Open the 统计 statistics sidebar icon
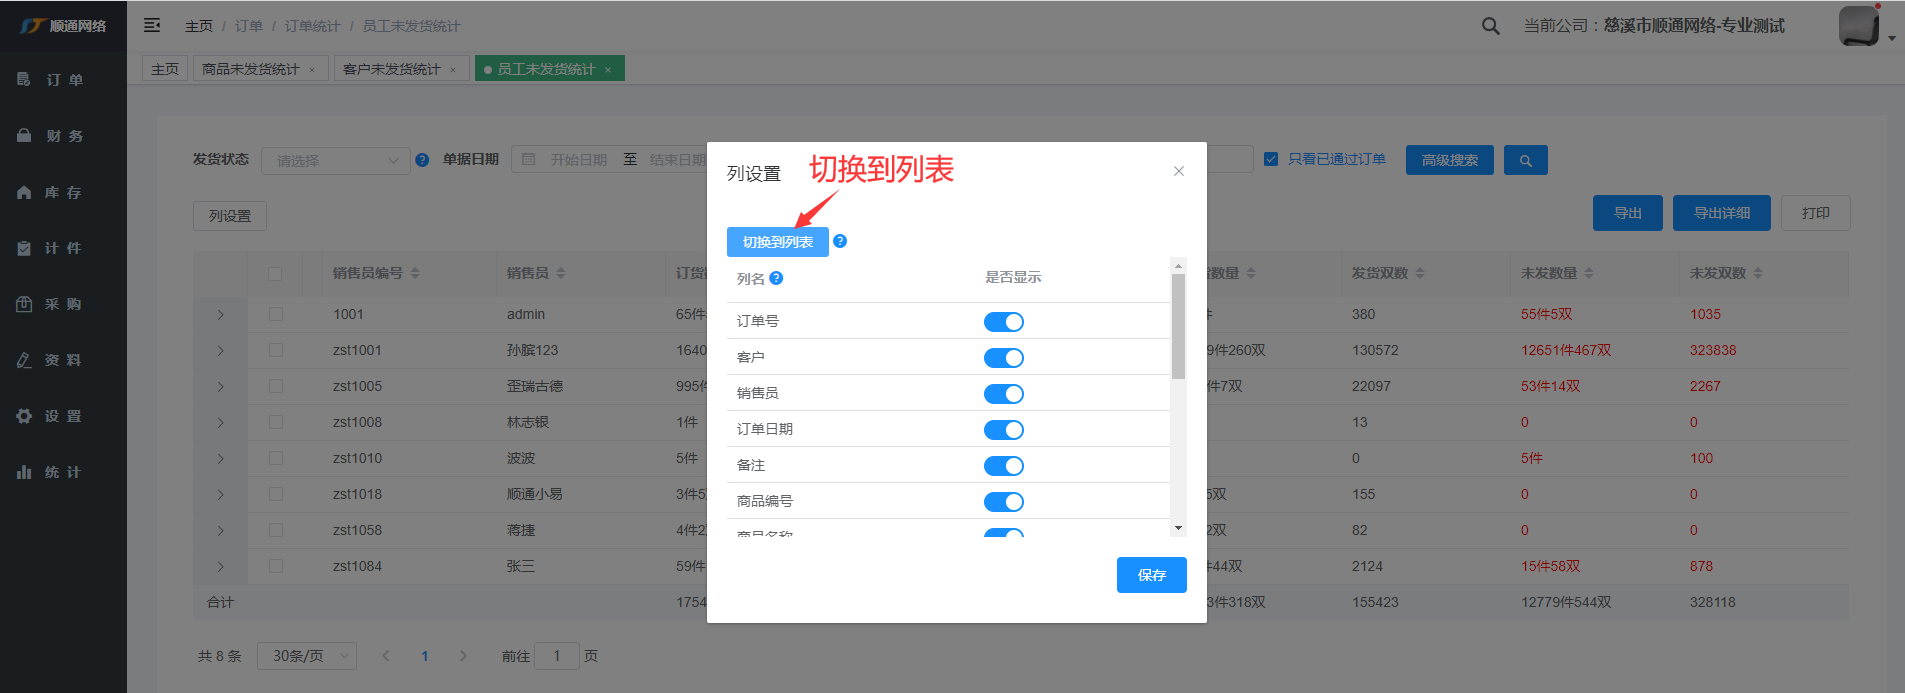This screenshot has width=1905, height=693. [24, 472]
